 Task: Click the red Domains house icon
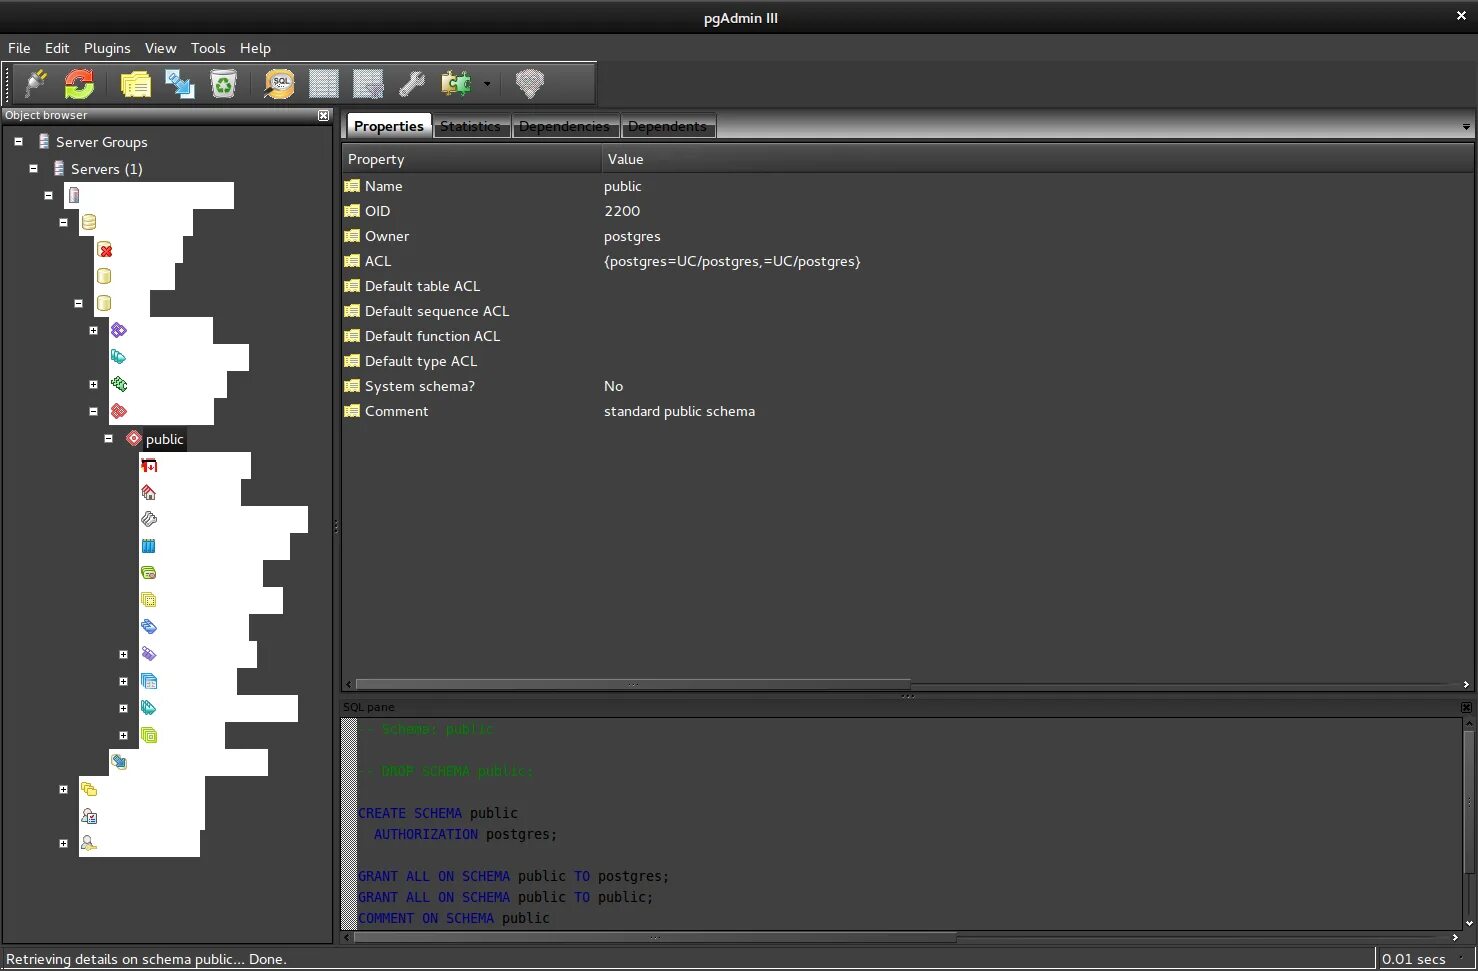(x=149, y=492)
